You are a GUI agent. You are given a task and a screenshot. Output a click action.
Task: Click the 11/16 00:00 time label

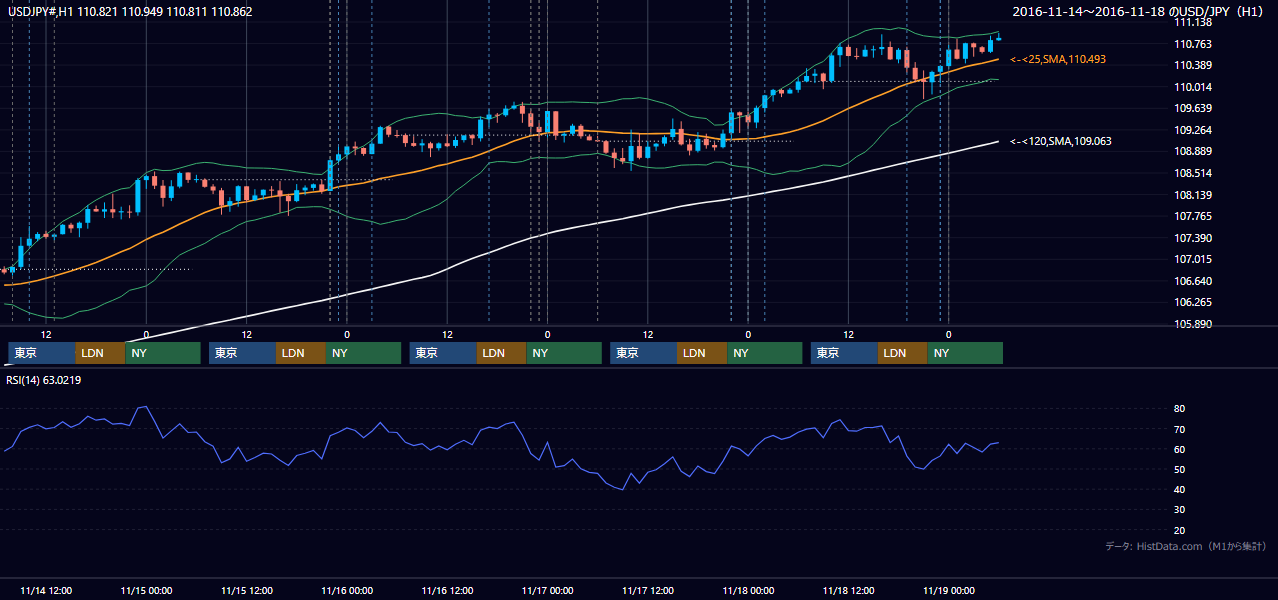coord(347,590)
